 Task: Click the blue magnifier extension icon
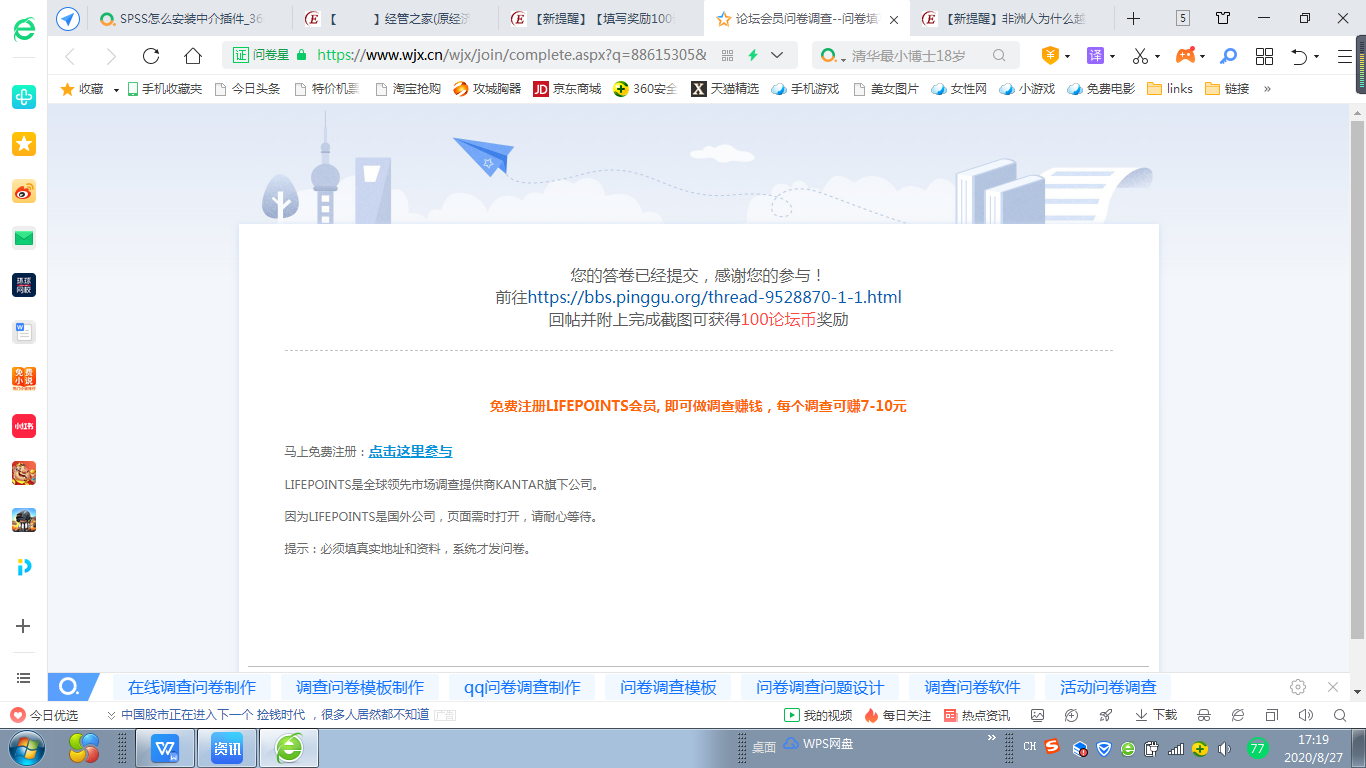[x=1229, y=56]
